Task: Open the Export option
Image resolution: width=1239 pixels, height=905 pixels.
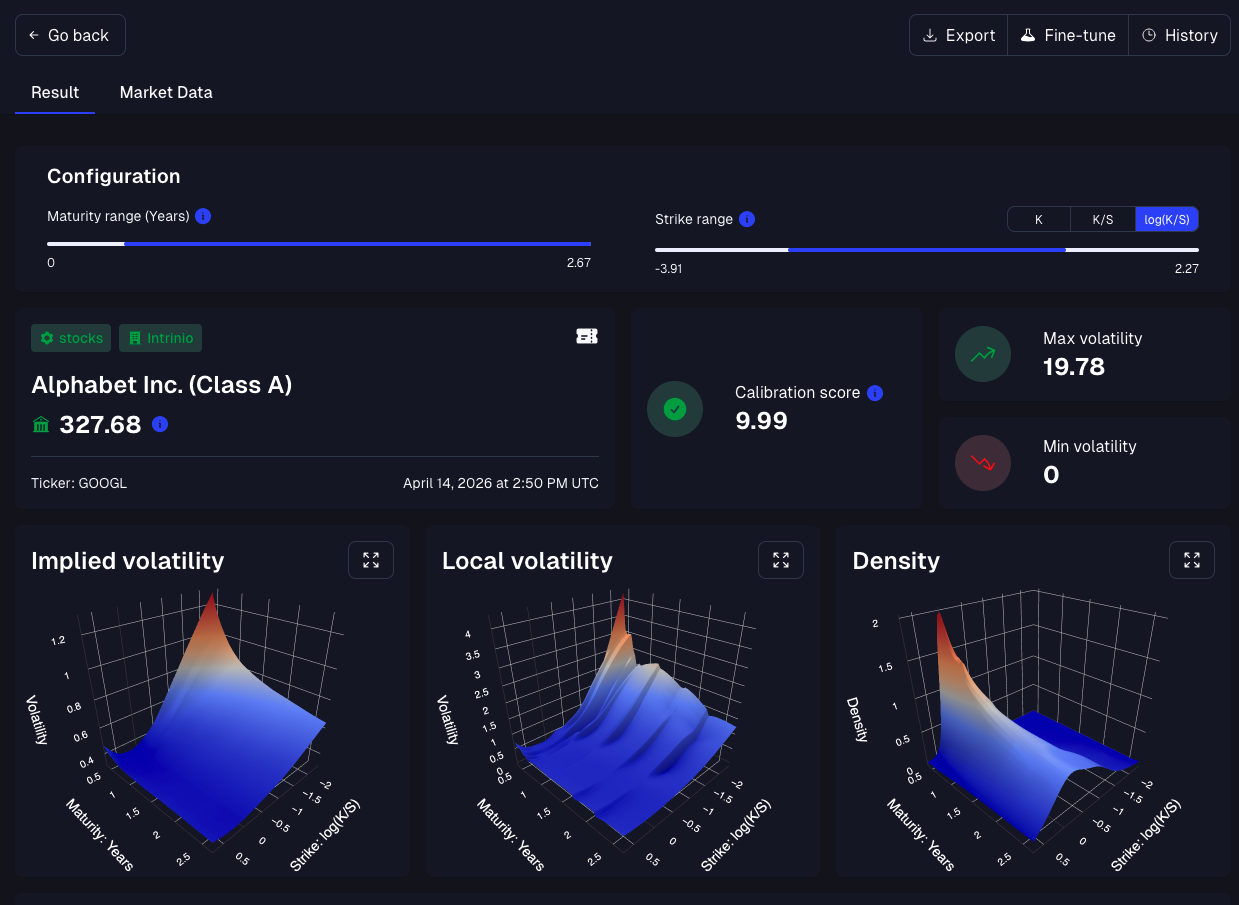Action: click(x=958, y=35)
